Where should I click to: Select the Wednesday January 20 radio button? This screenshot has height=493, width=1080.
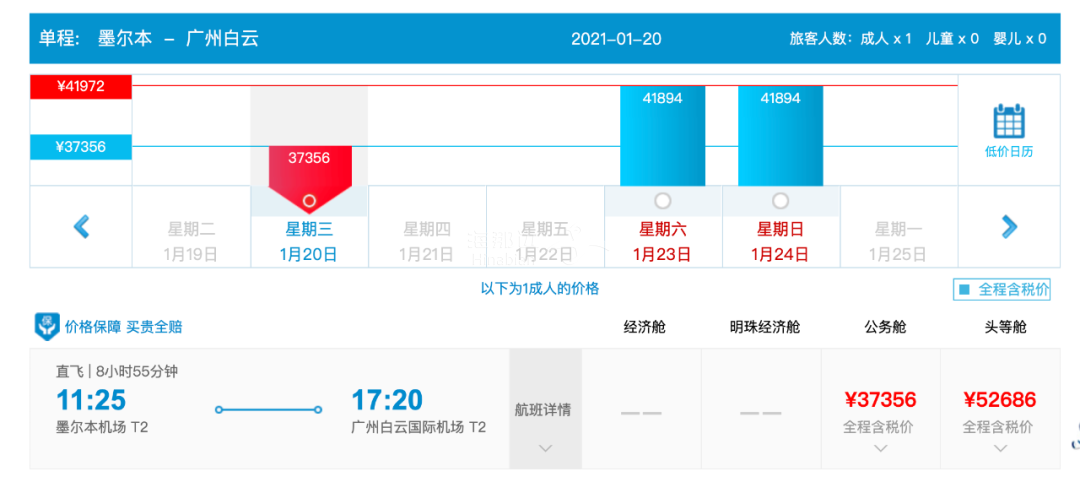(309, 201)
